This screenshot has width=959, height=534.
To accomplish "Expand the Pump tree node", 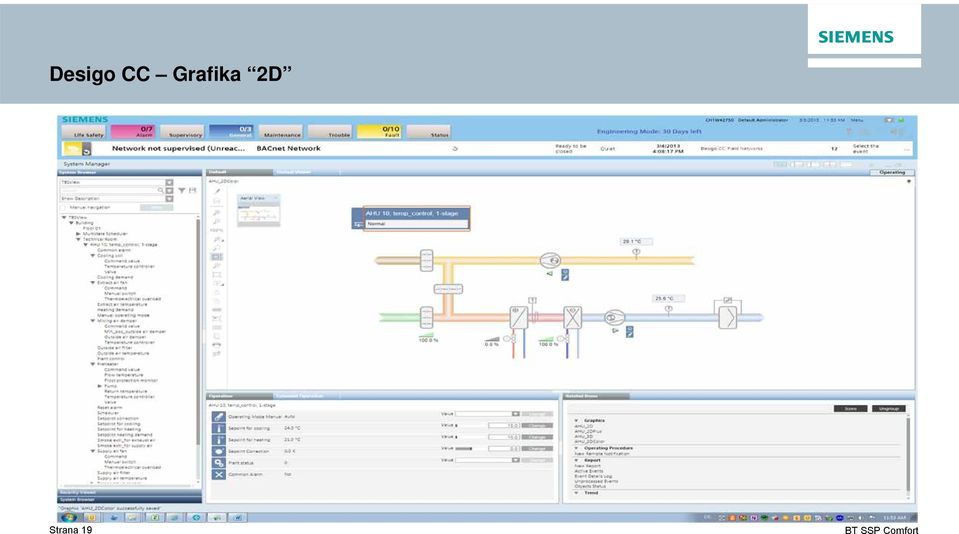I will [x=100, y=386].
